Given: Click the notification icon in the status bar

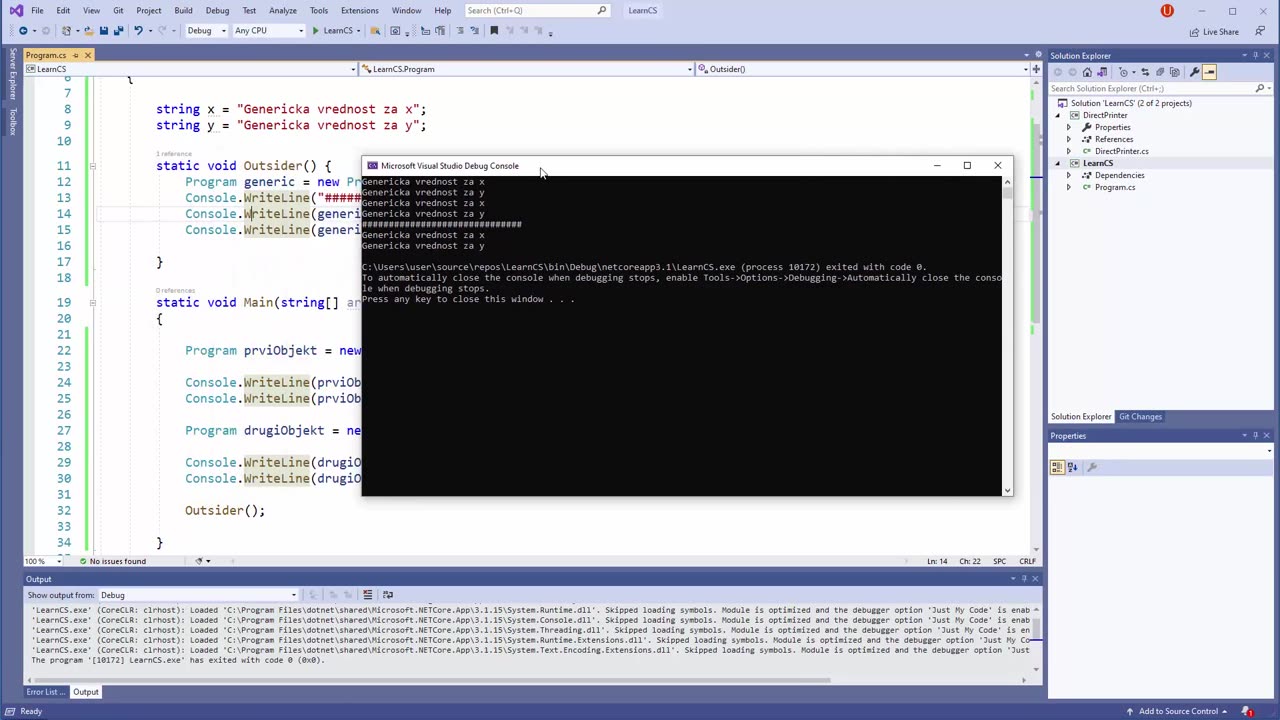Looking at the screenshot, I should coord(1248,712).
